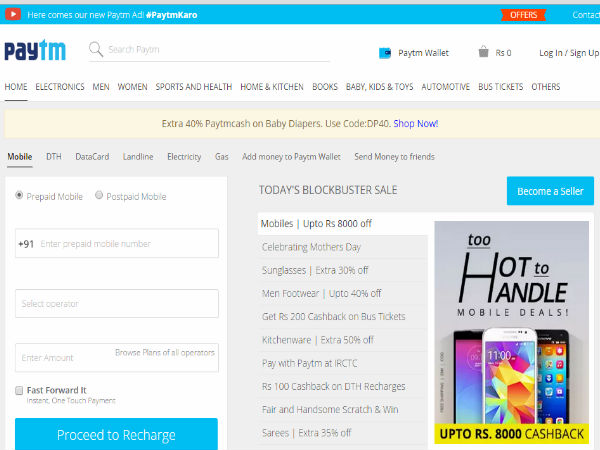Image resolution: width=600 pixels, height=450 pixels.
Task: Switch to the Electricity tab
Action: (x=183, y=157)
